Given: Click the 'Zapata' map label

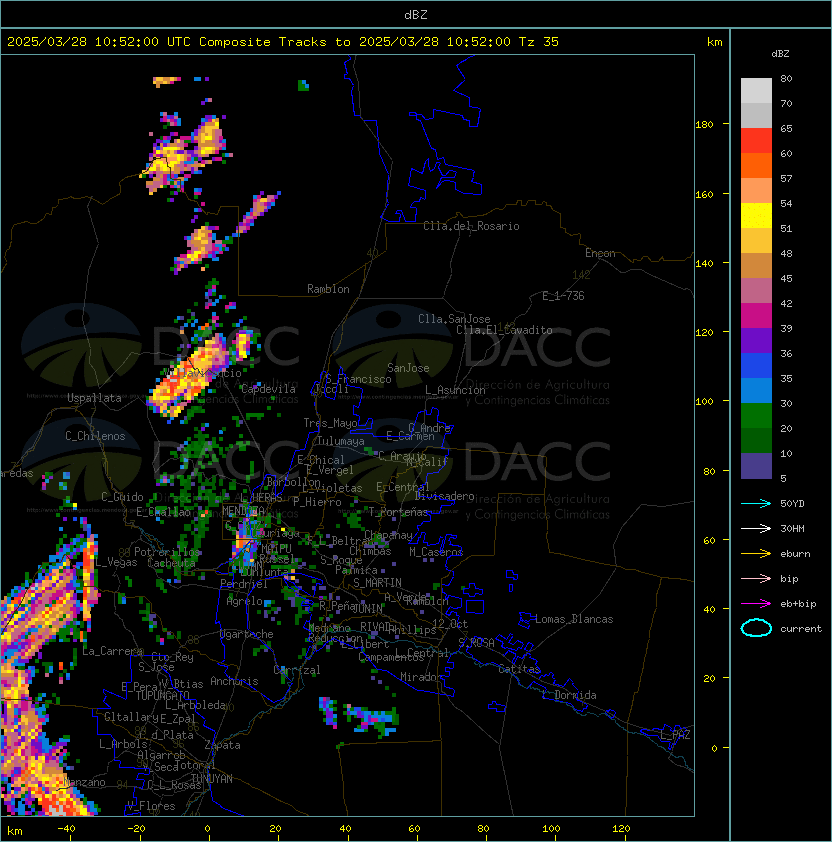Looking at the screenshot, I should pos(222,745).
